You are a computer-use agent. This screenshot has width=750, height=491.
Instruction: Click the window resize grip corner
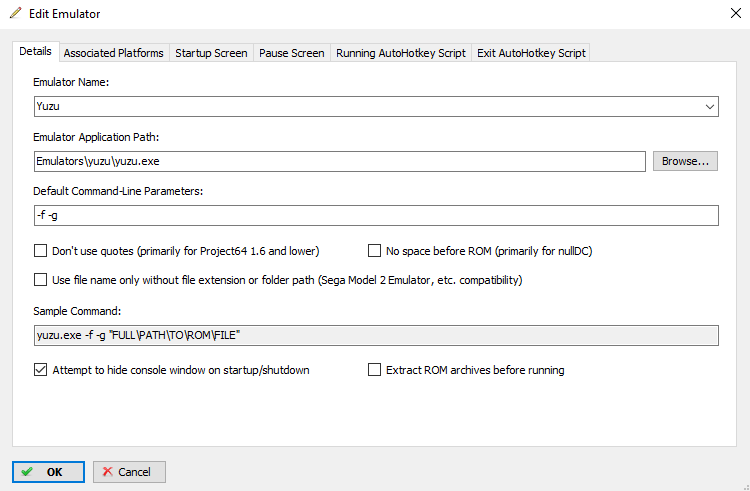point(746,487)
